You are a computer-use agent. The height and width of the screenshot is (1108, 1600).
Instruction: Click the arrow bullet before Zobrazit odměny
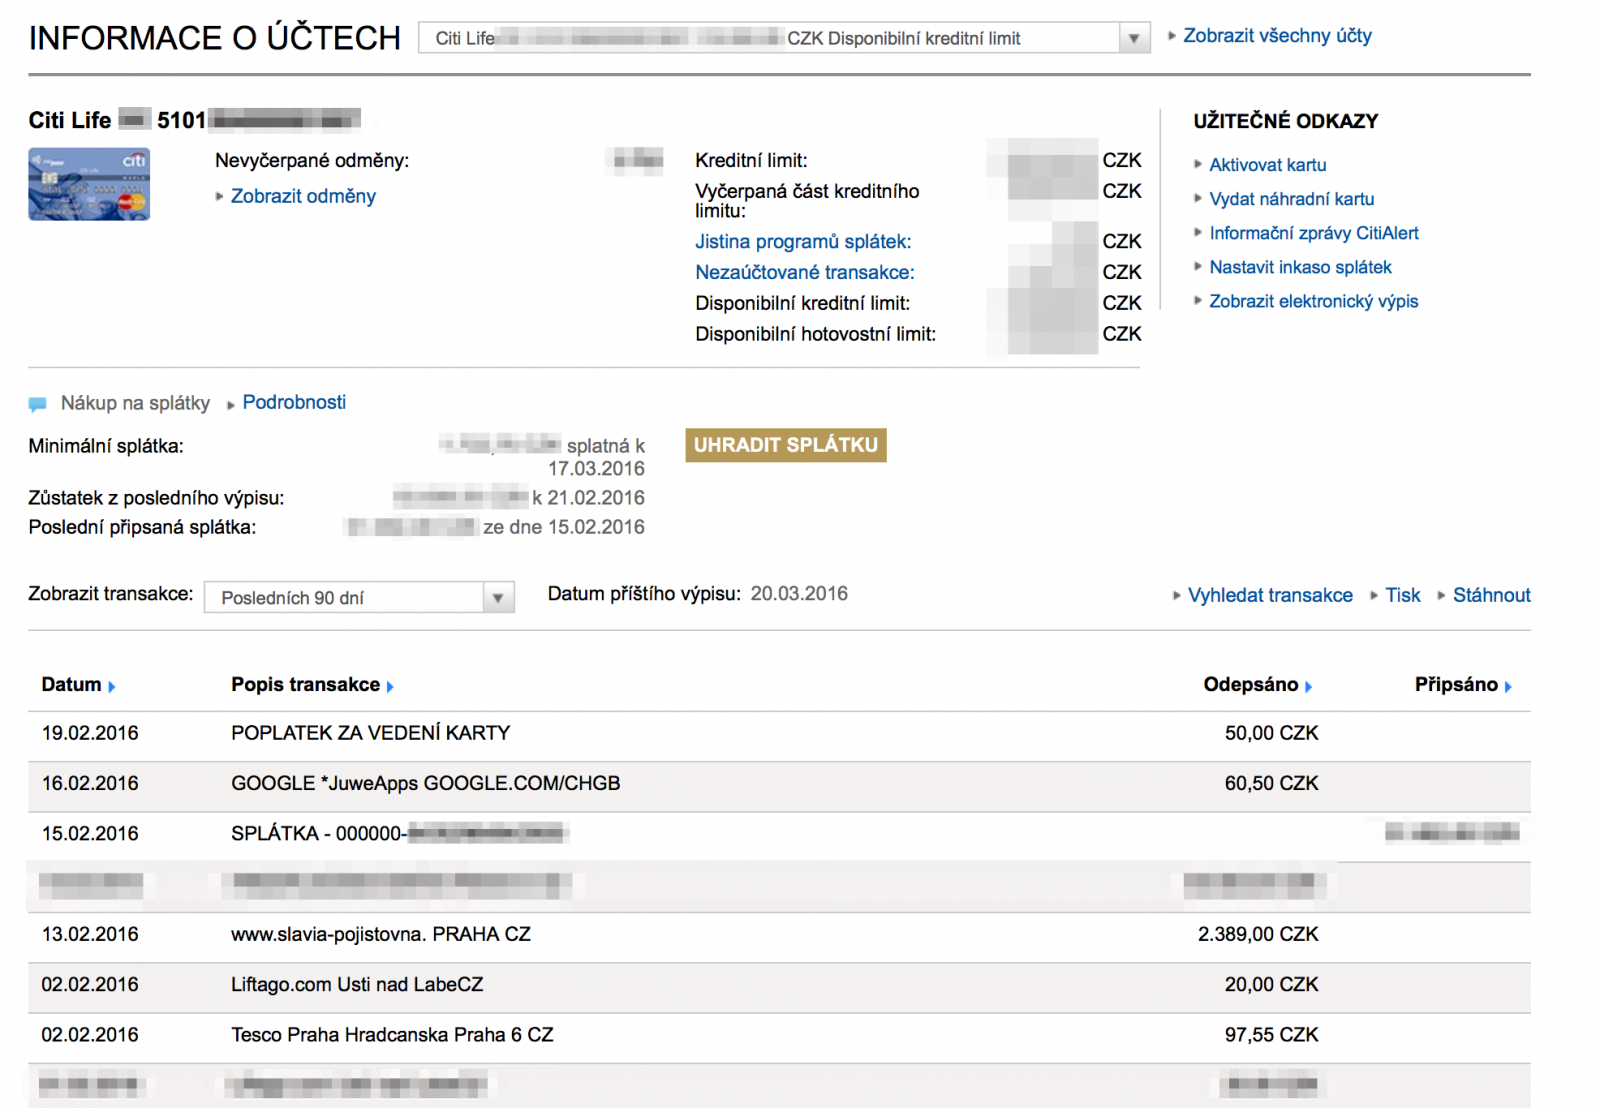coord(220,196)
